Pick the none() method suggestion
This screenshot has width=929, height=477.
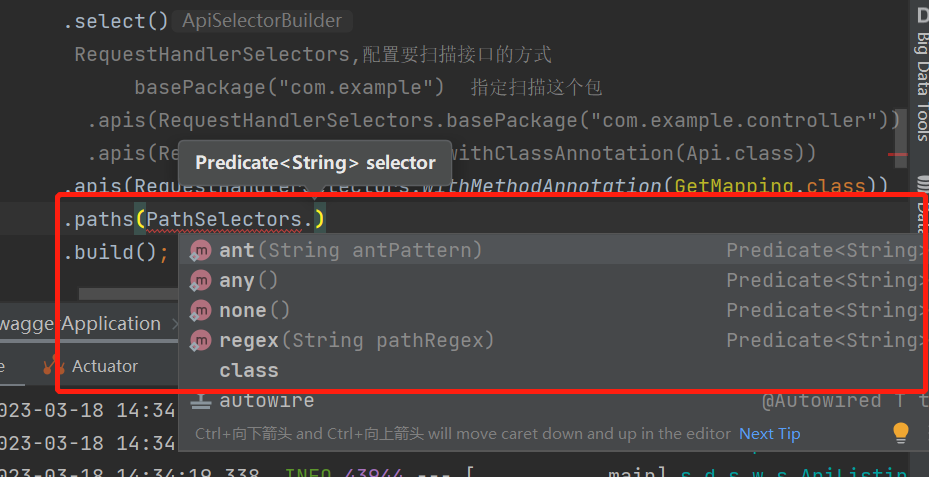552,310
